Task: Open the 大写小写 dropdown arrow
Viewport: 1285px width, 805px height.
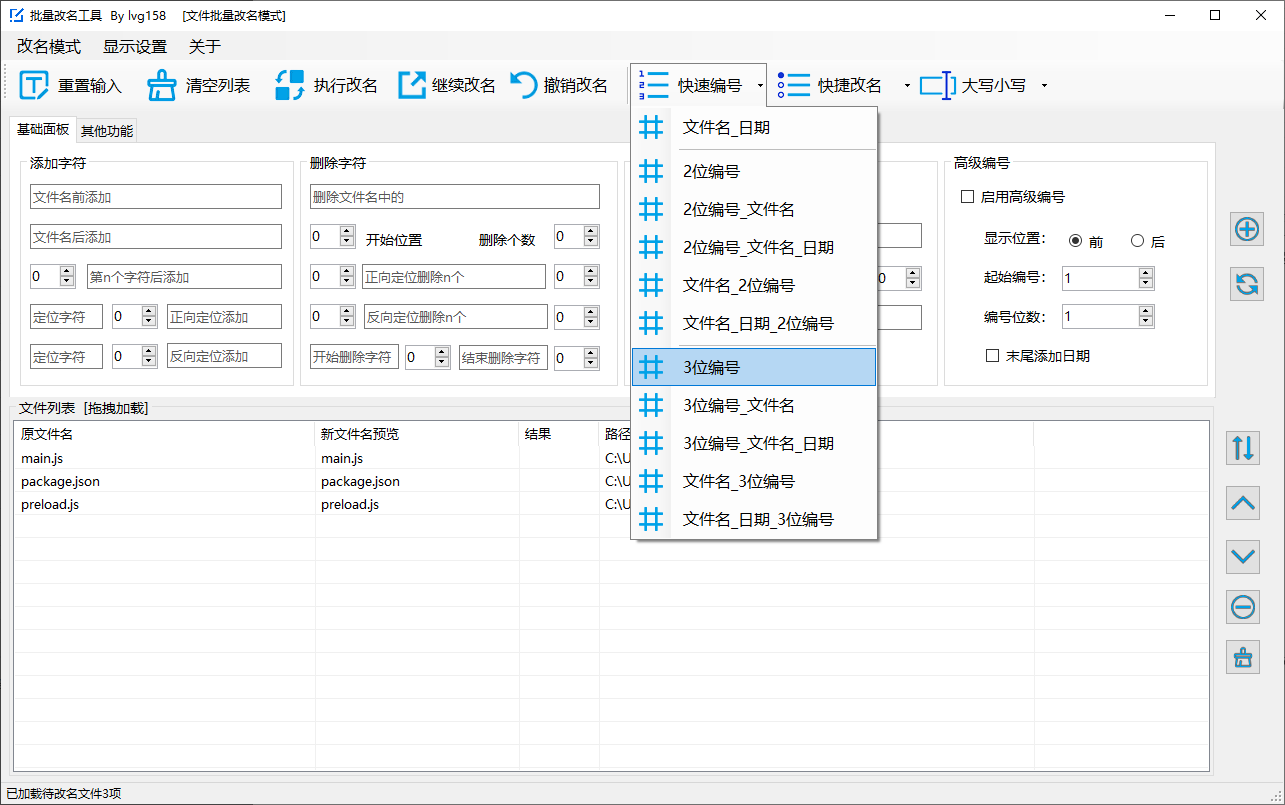Action: point(1044,86)
